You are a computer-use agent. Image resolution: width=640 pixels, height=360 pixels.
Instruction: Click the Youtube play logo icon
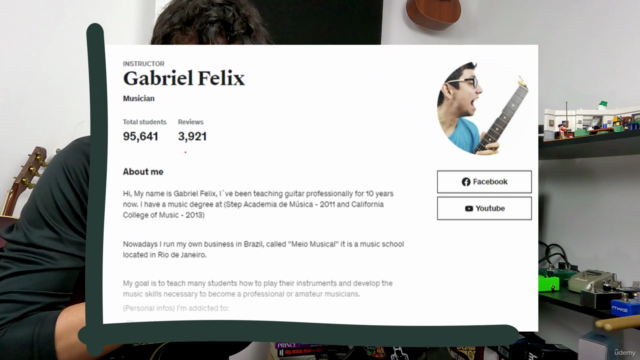pyautogui.click(x=469, y=209)
